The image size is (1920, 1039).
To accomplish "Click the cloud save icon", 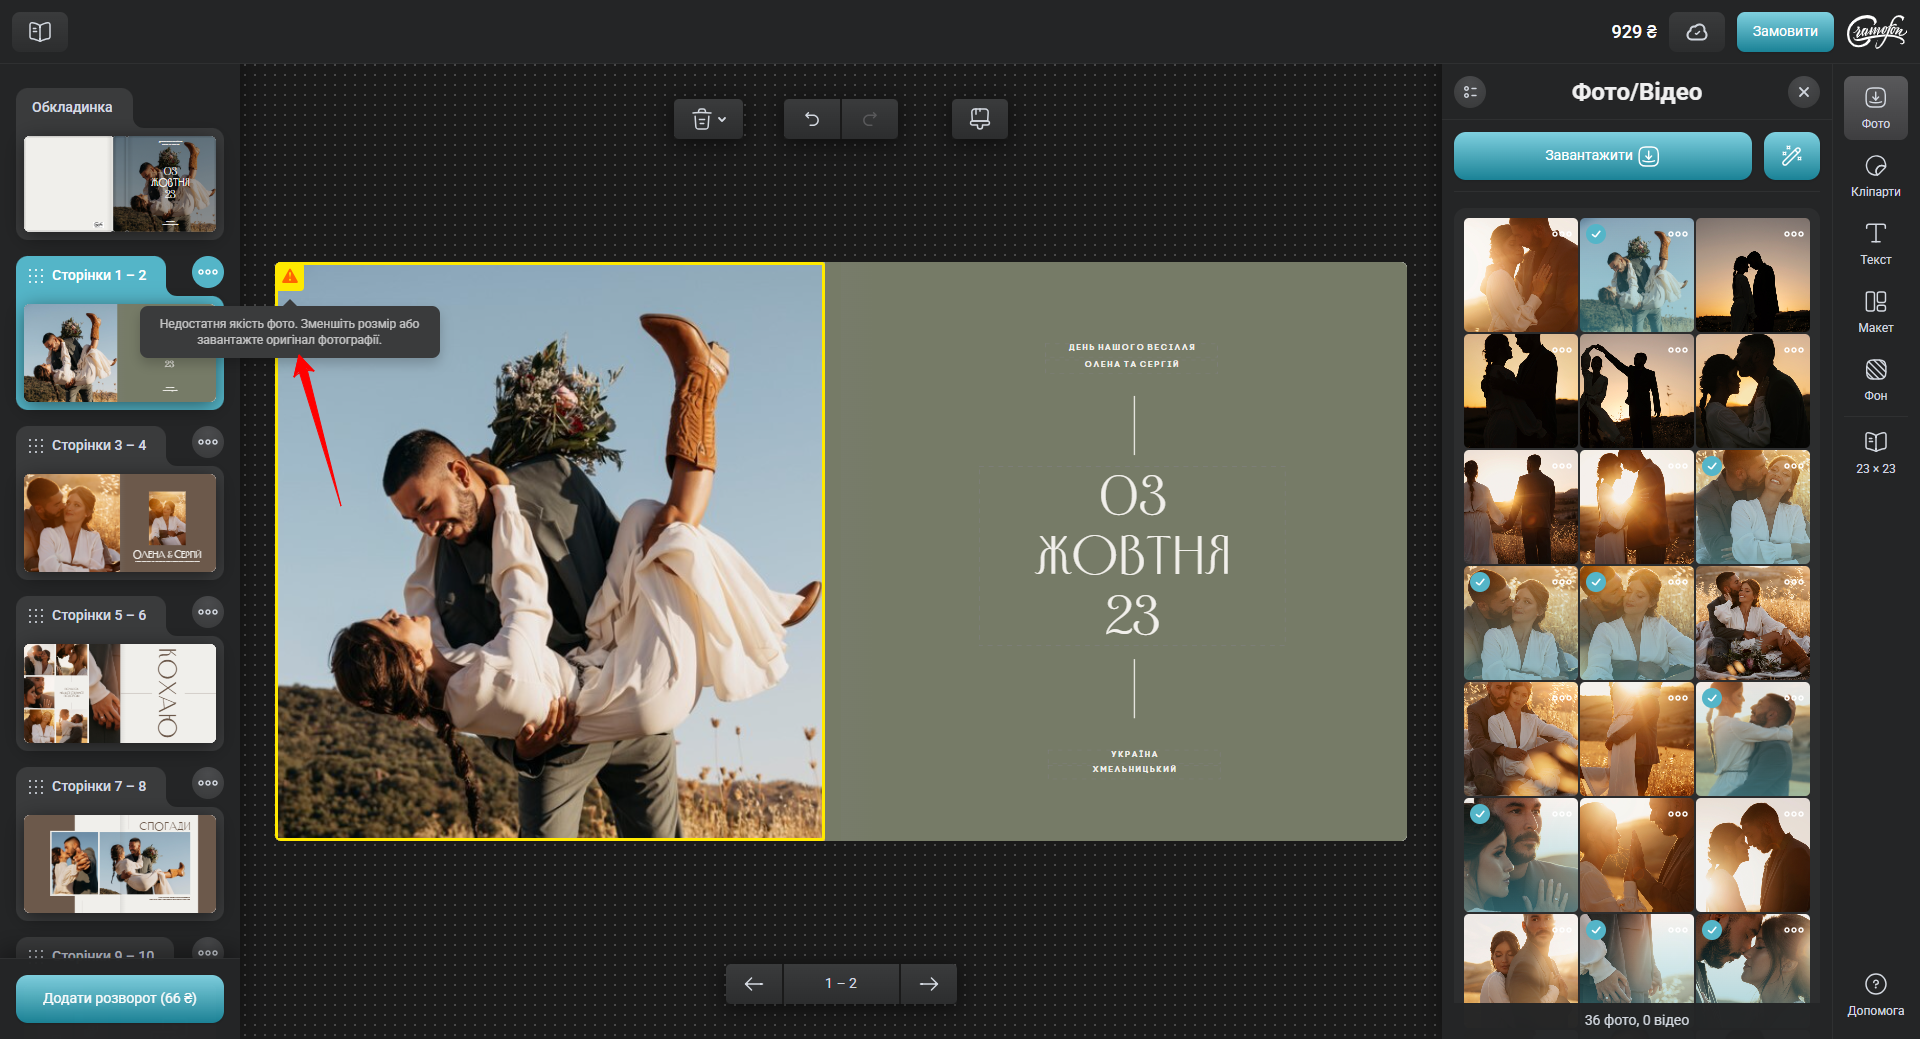I will [1697, 32].
